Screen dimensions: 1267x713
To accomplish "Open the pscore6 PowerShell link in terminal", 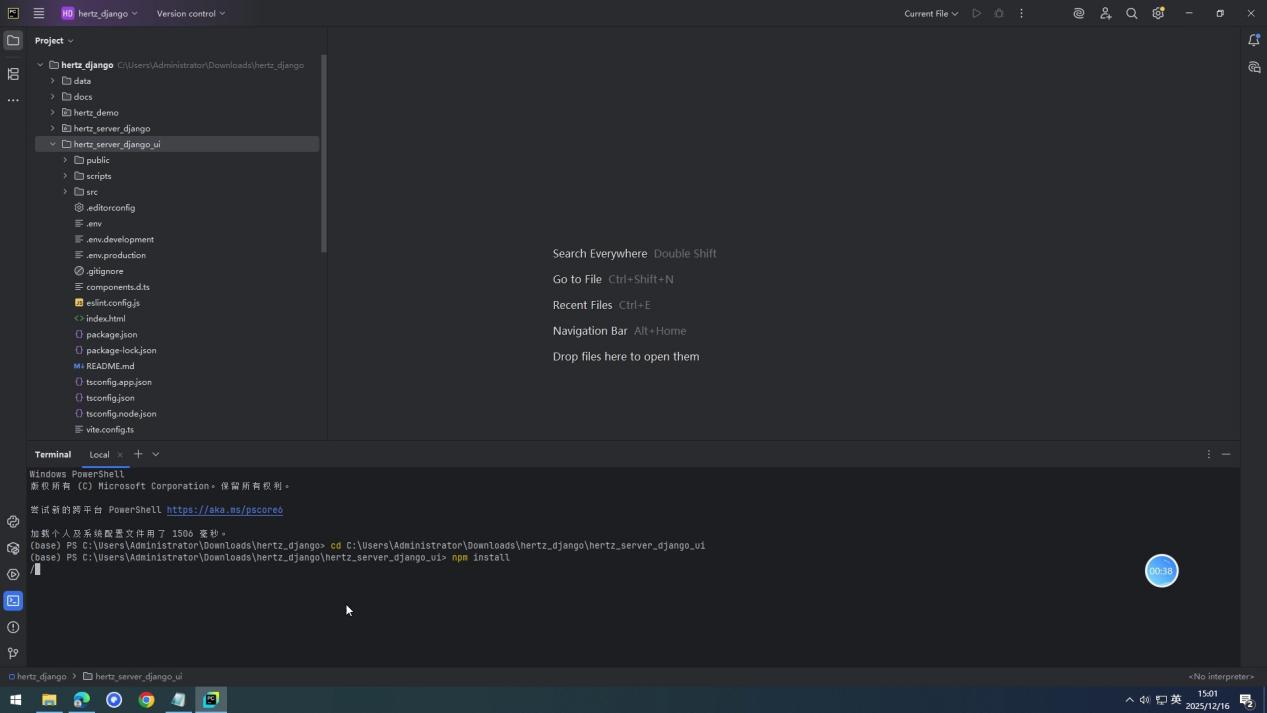I will [x=225, y=509].
